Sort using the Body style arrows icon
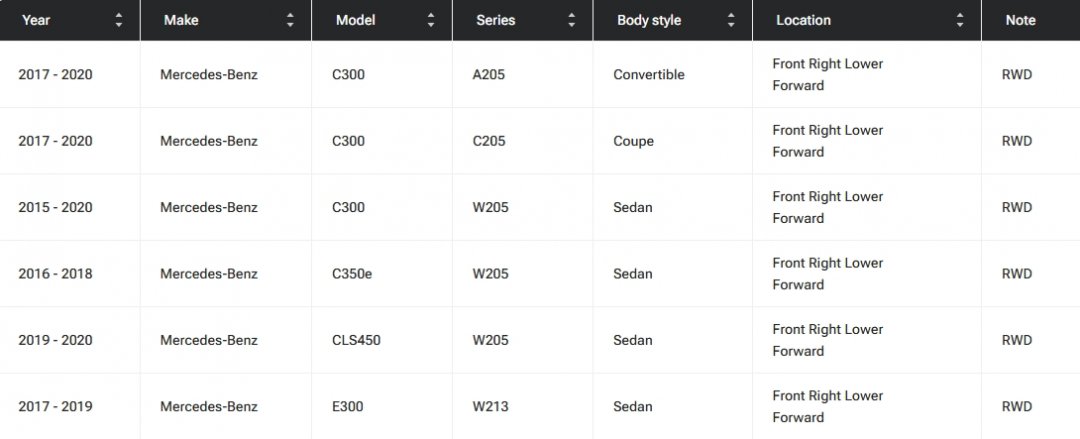This screenshot has height=439, width=1080. pyautogui.click(x=731, y=20)
